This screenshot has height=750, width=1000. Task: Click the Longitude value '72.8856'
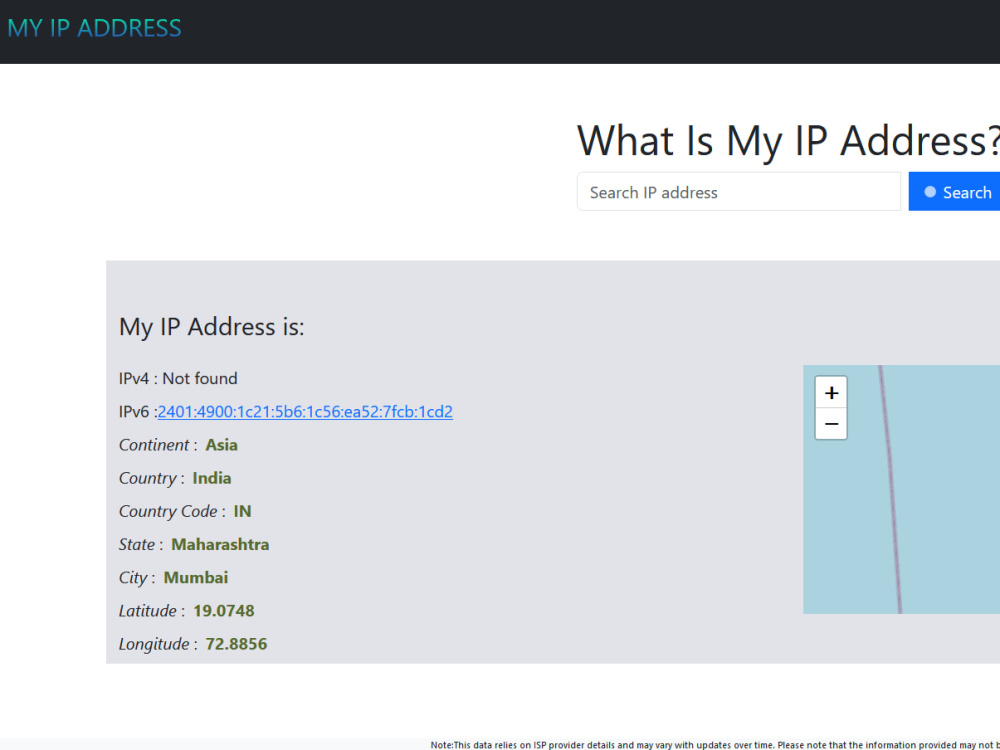[x=236, y=644]
